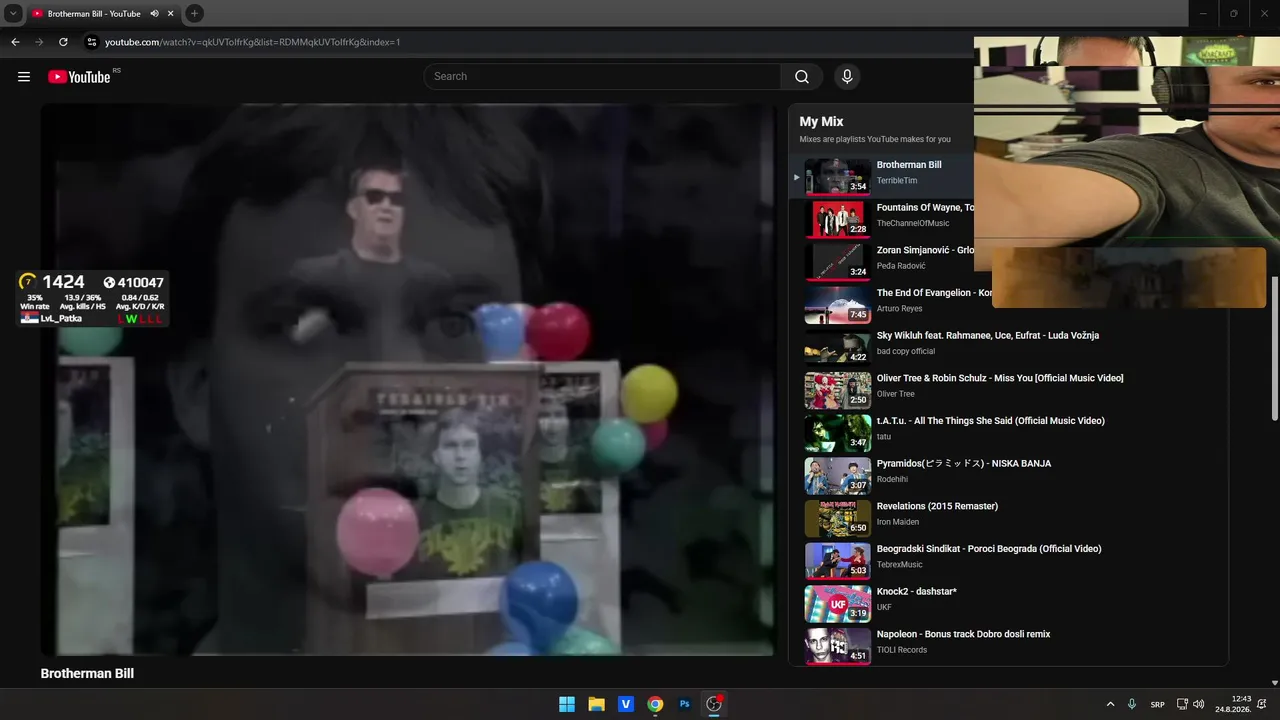The width and height of the screenshot is (1280, 720).
Task: Click the TerribleTim channel name
Action: [897, 181]
